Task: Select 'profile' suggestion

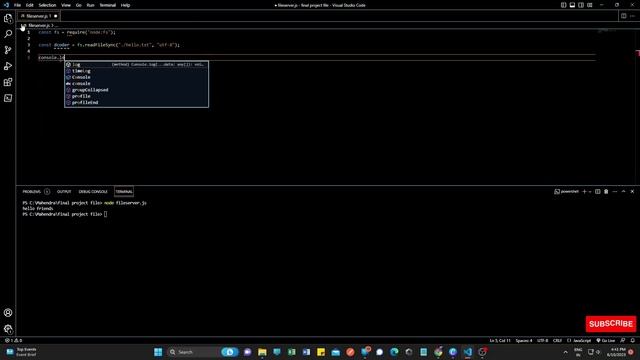Action: pos(136,96)
